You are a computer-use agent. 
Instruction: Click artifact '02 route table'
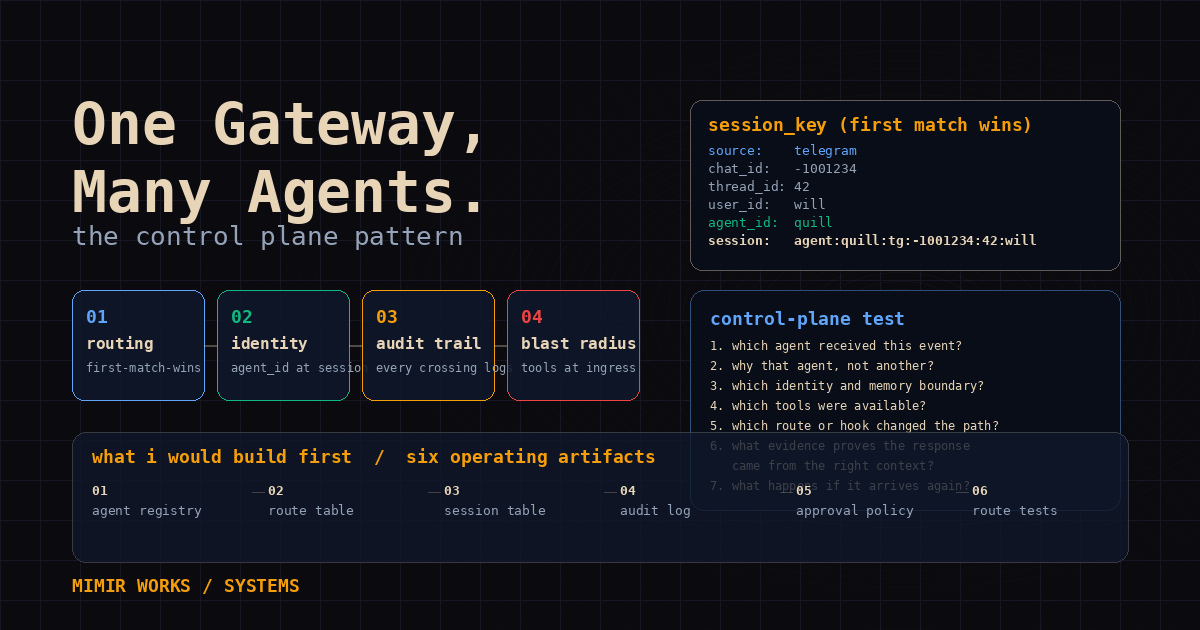[311, 501]
